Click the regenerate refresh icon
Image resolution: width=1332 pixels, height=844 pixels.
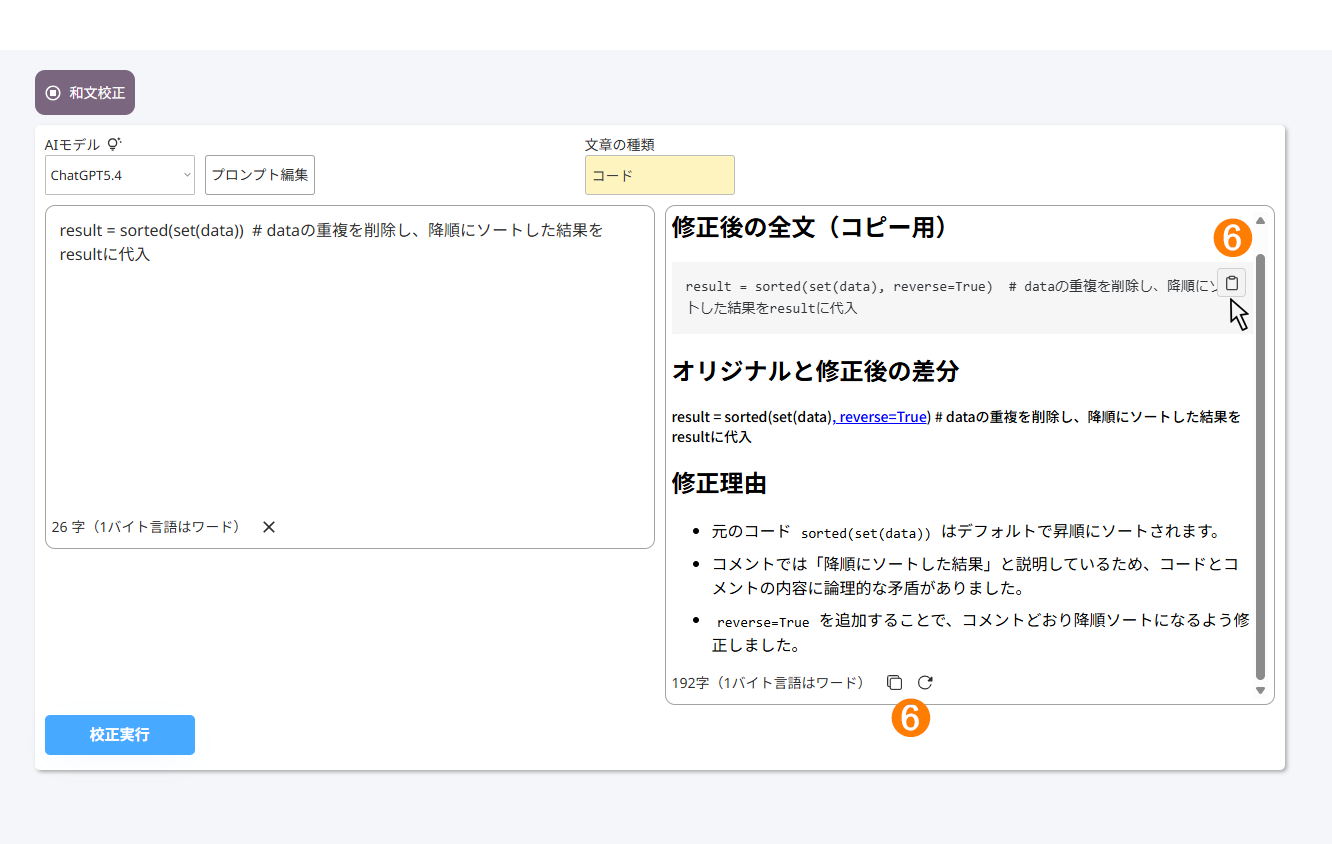click(x=925, y=683)
